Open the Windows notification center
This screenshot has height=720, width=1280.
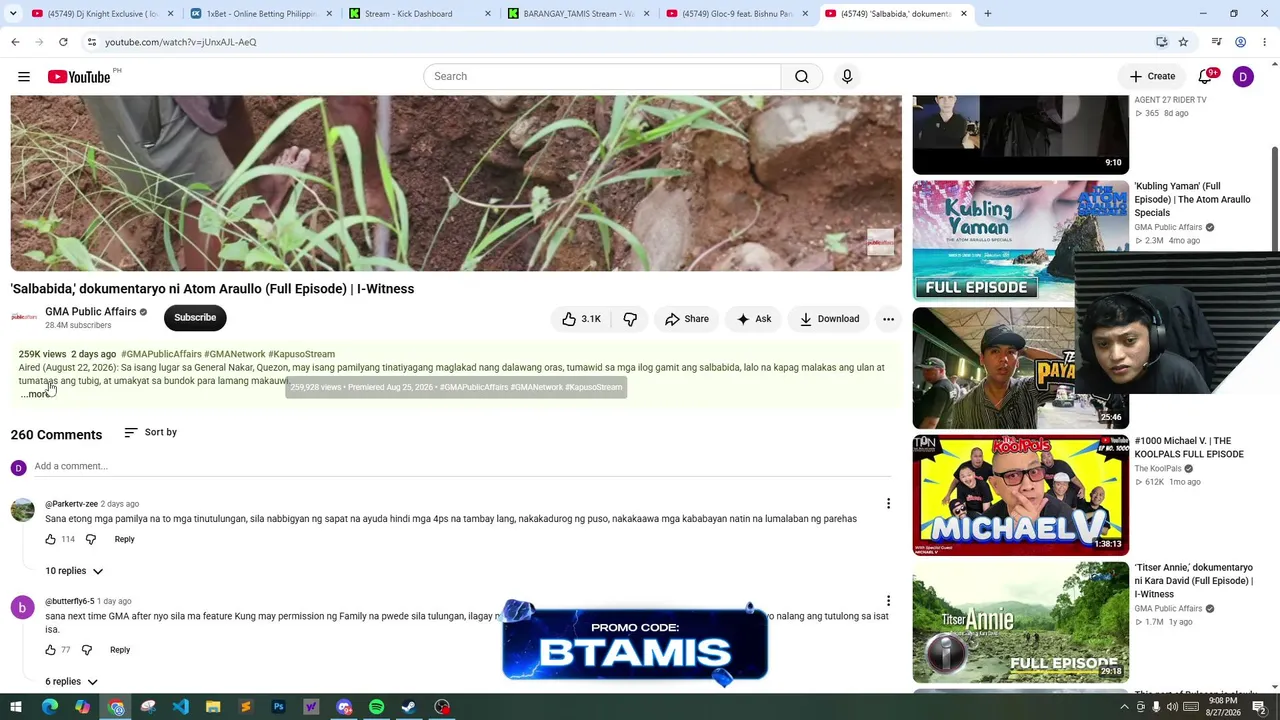pos(1262,708)
